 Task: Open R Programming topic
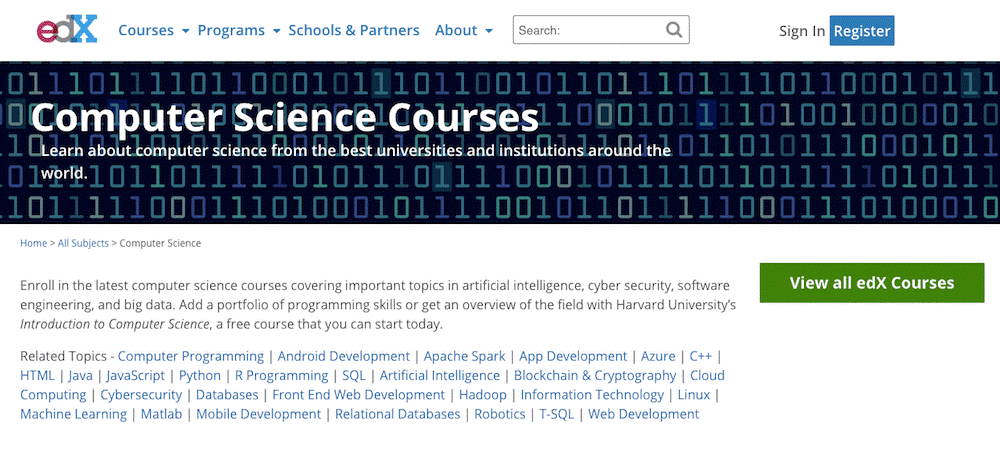[x=281, y=375]
